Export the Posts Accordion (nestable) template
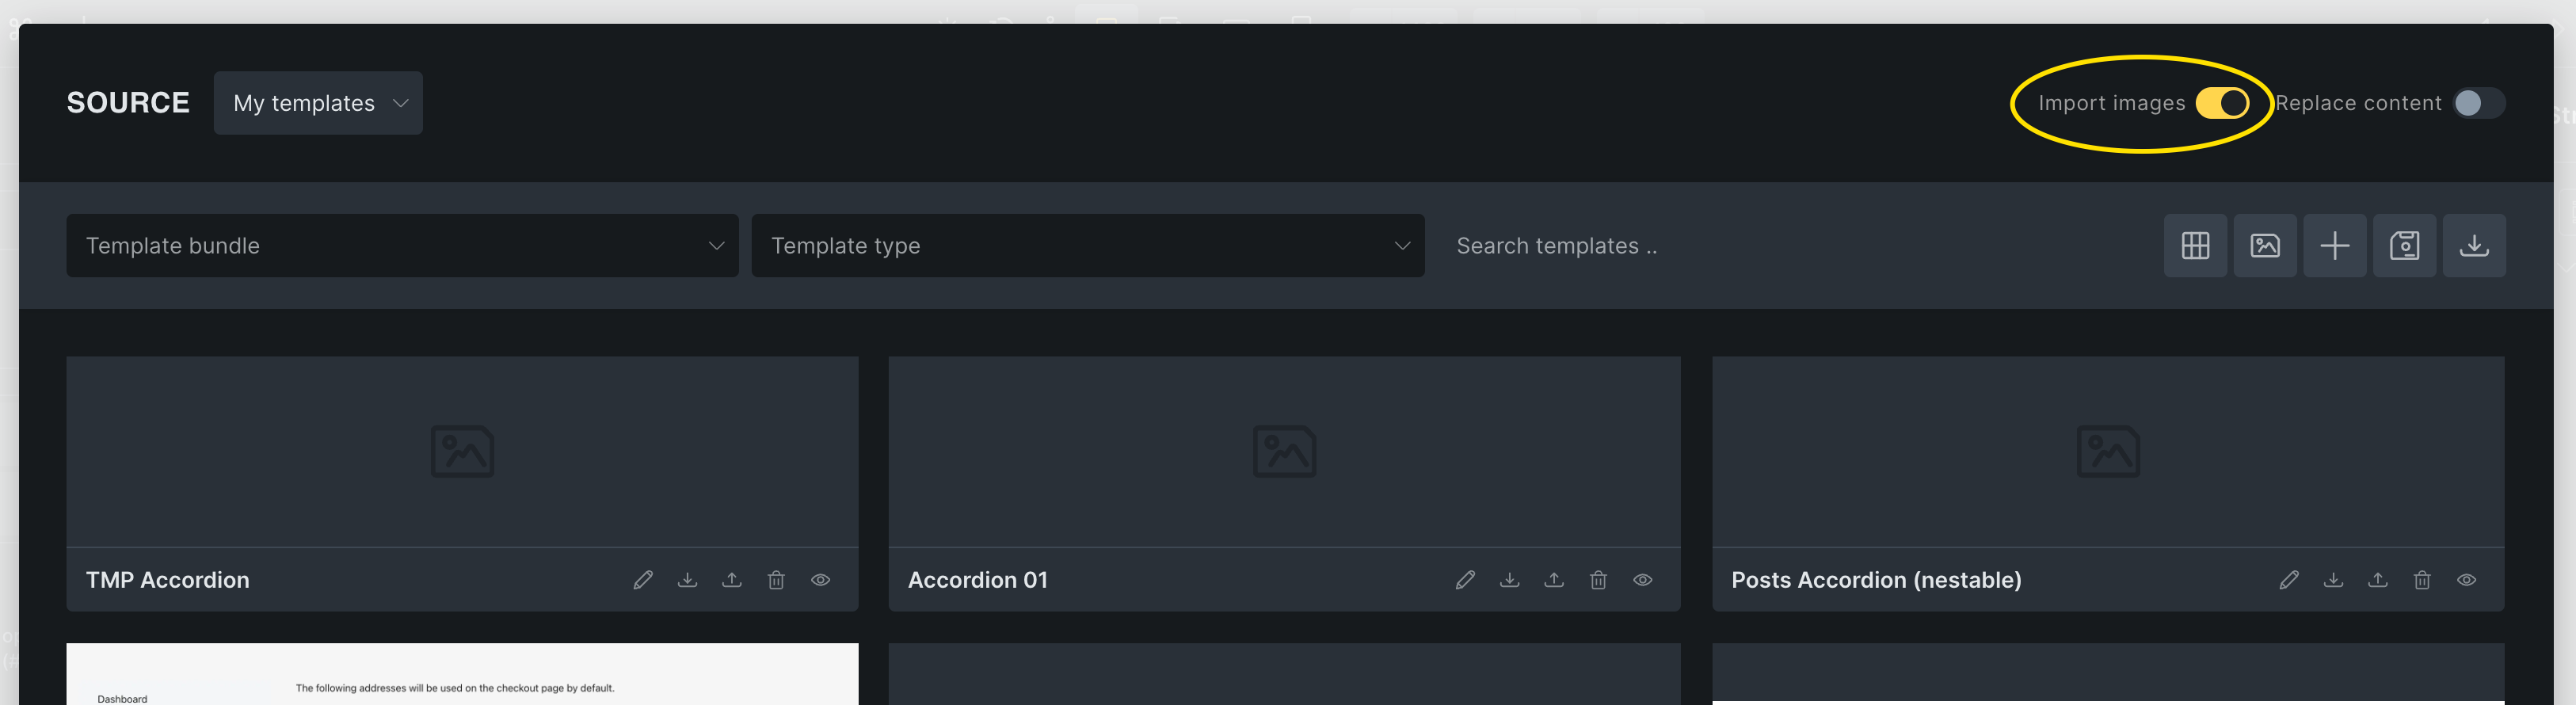Screen dimensions: 2576x705 click(2377, 580)
